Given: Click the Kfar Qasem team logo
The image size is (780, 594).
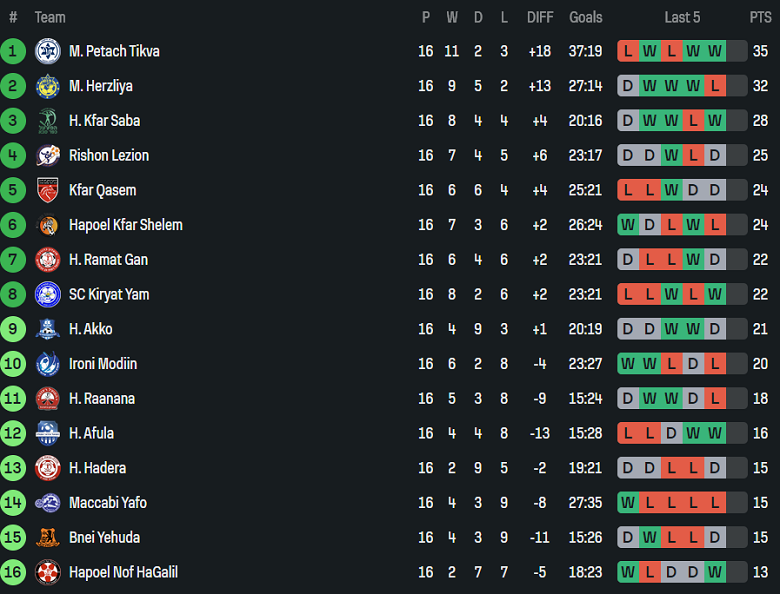Looking at the screenshot, I should pos(48,190).
